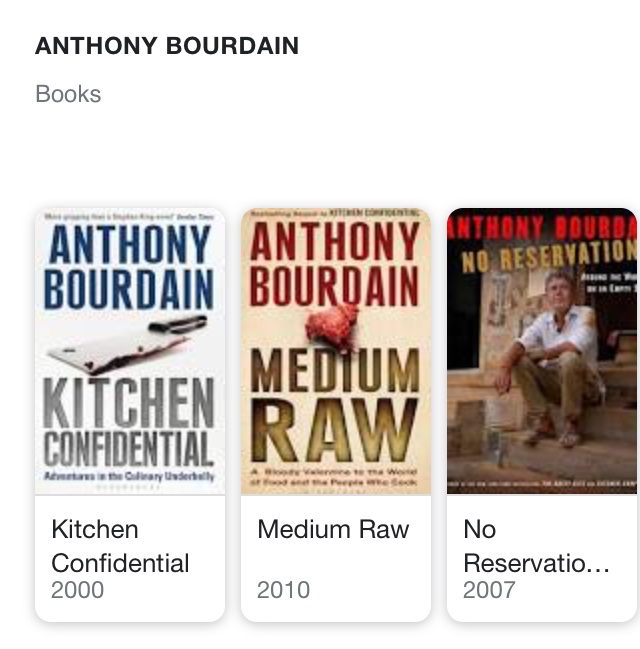Screen dimensions: 640x649
Task: Click the 2010 publication year label
Action: [x=283, y=590]
